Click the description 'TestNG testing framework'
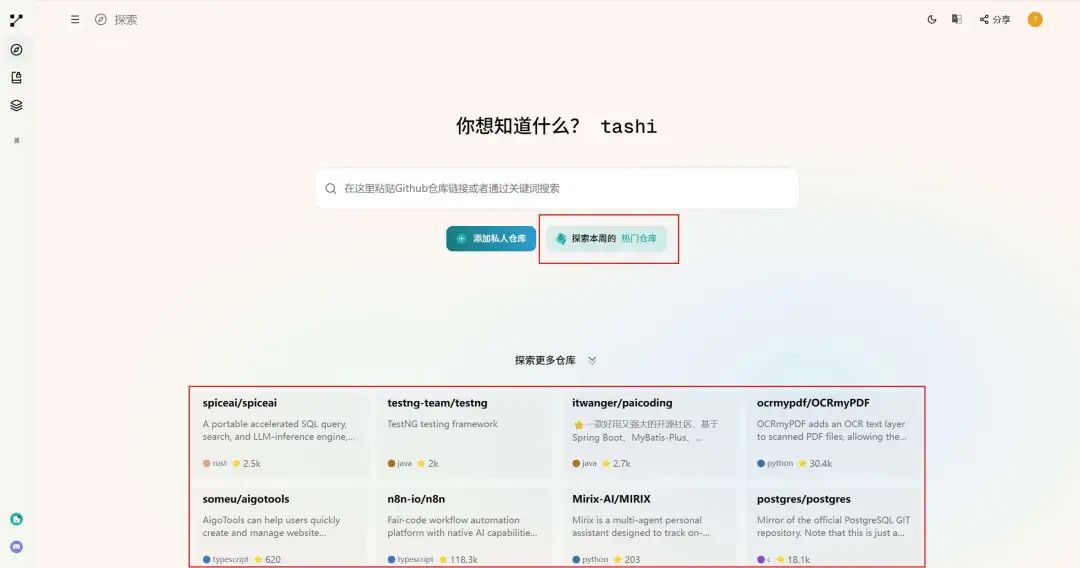Viewport: 1080px width, 568px height. (x=442, y=424)
